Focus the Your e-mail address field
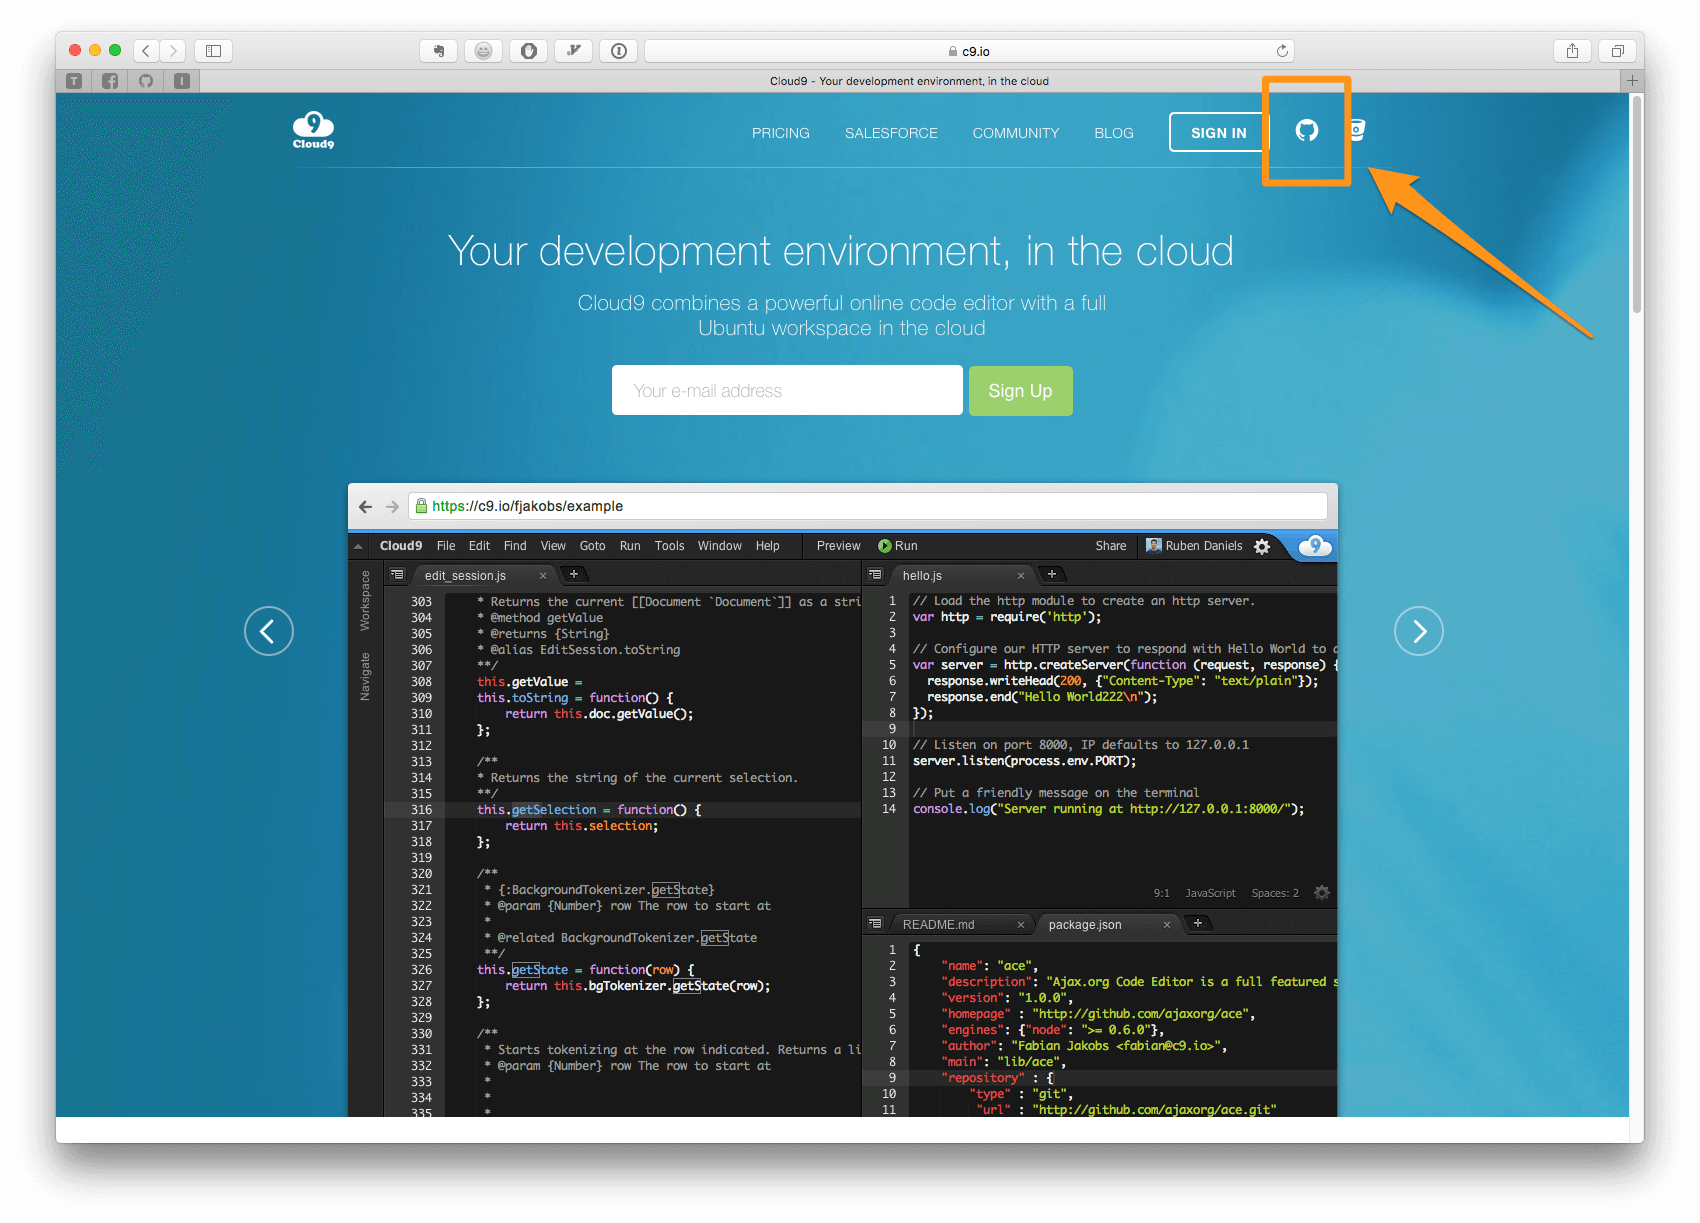This screenshot has width=1700, height=1223. coord(787,390)
